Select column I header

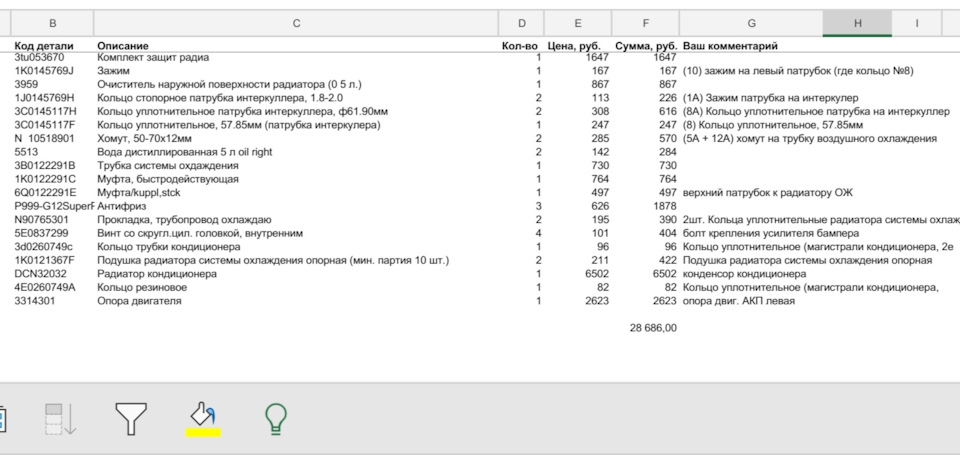[x=917, y=23]
